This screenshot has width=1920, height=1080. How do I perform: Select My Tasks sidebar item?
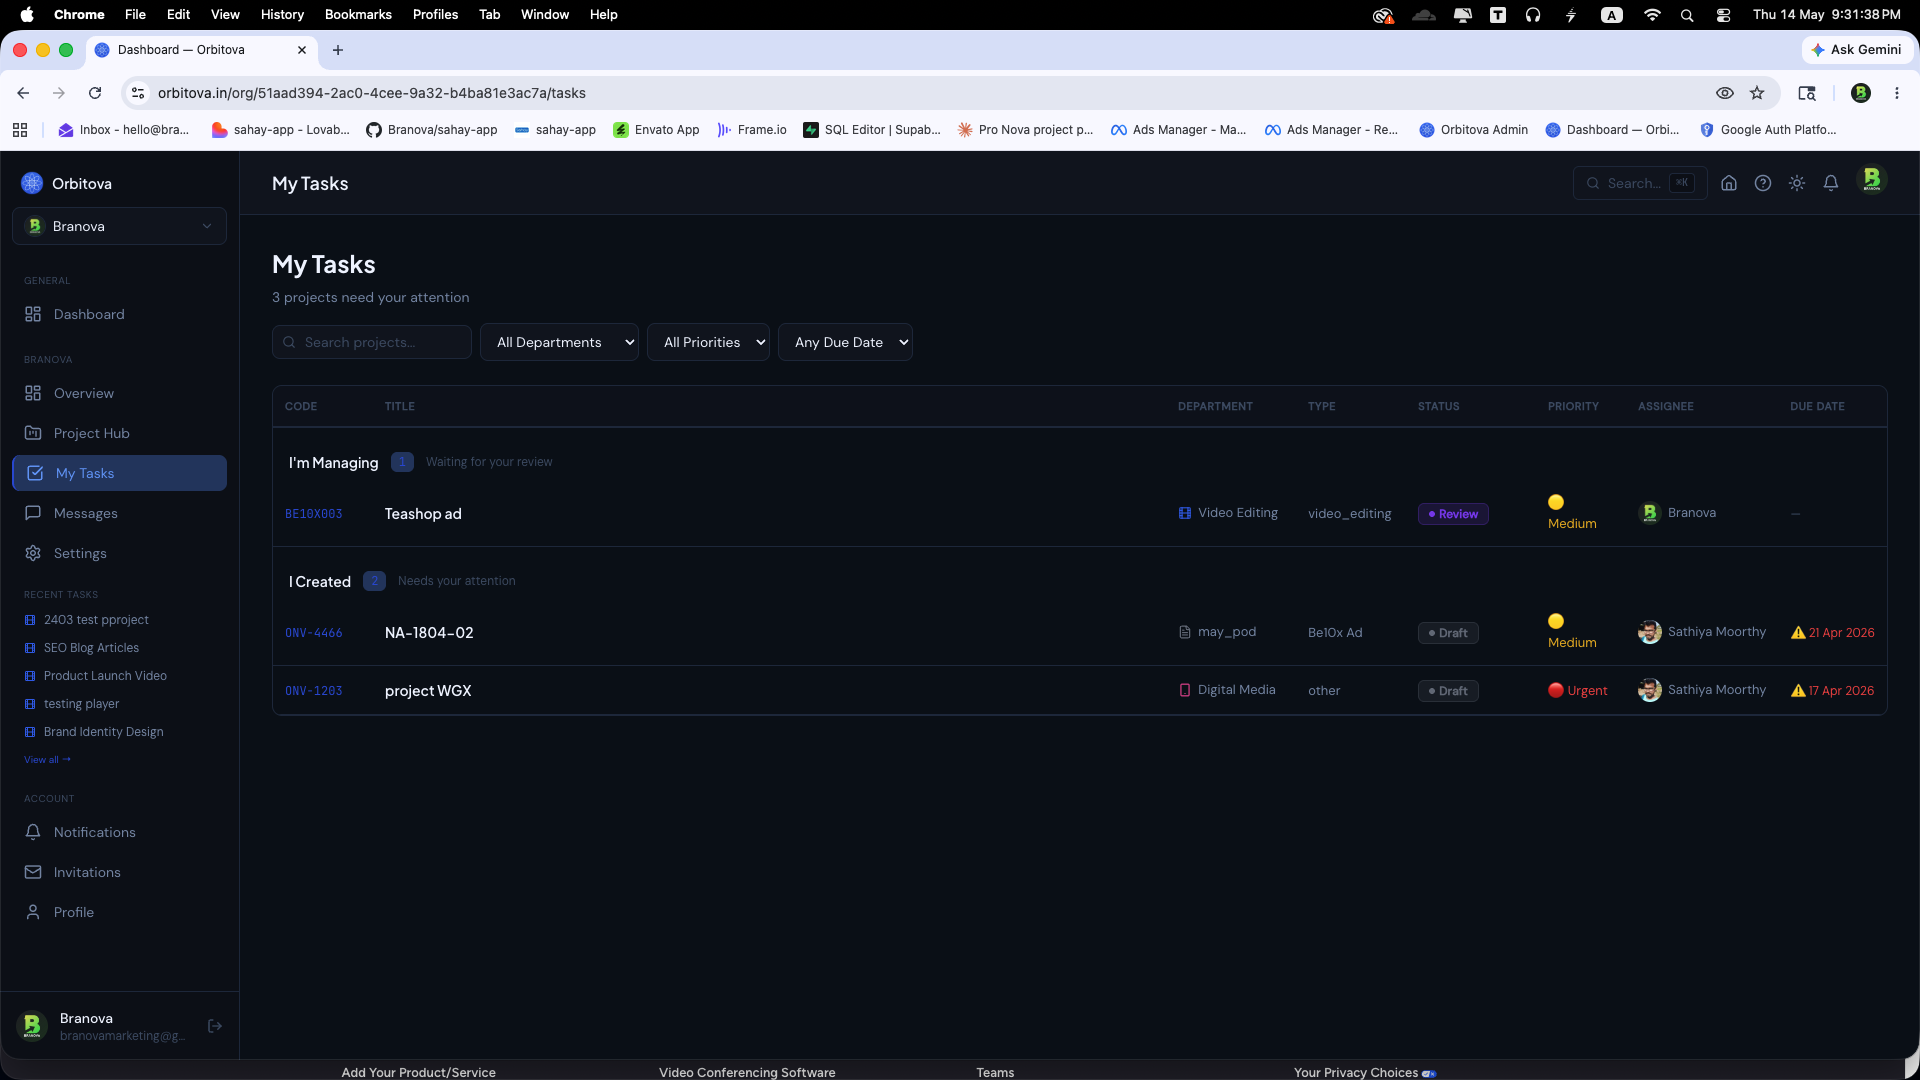[119, 473]
